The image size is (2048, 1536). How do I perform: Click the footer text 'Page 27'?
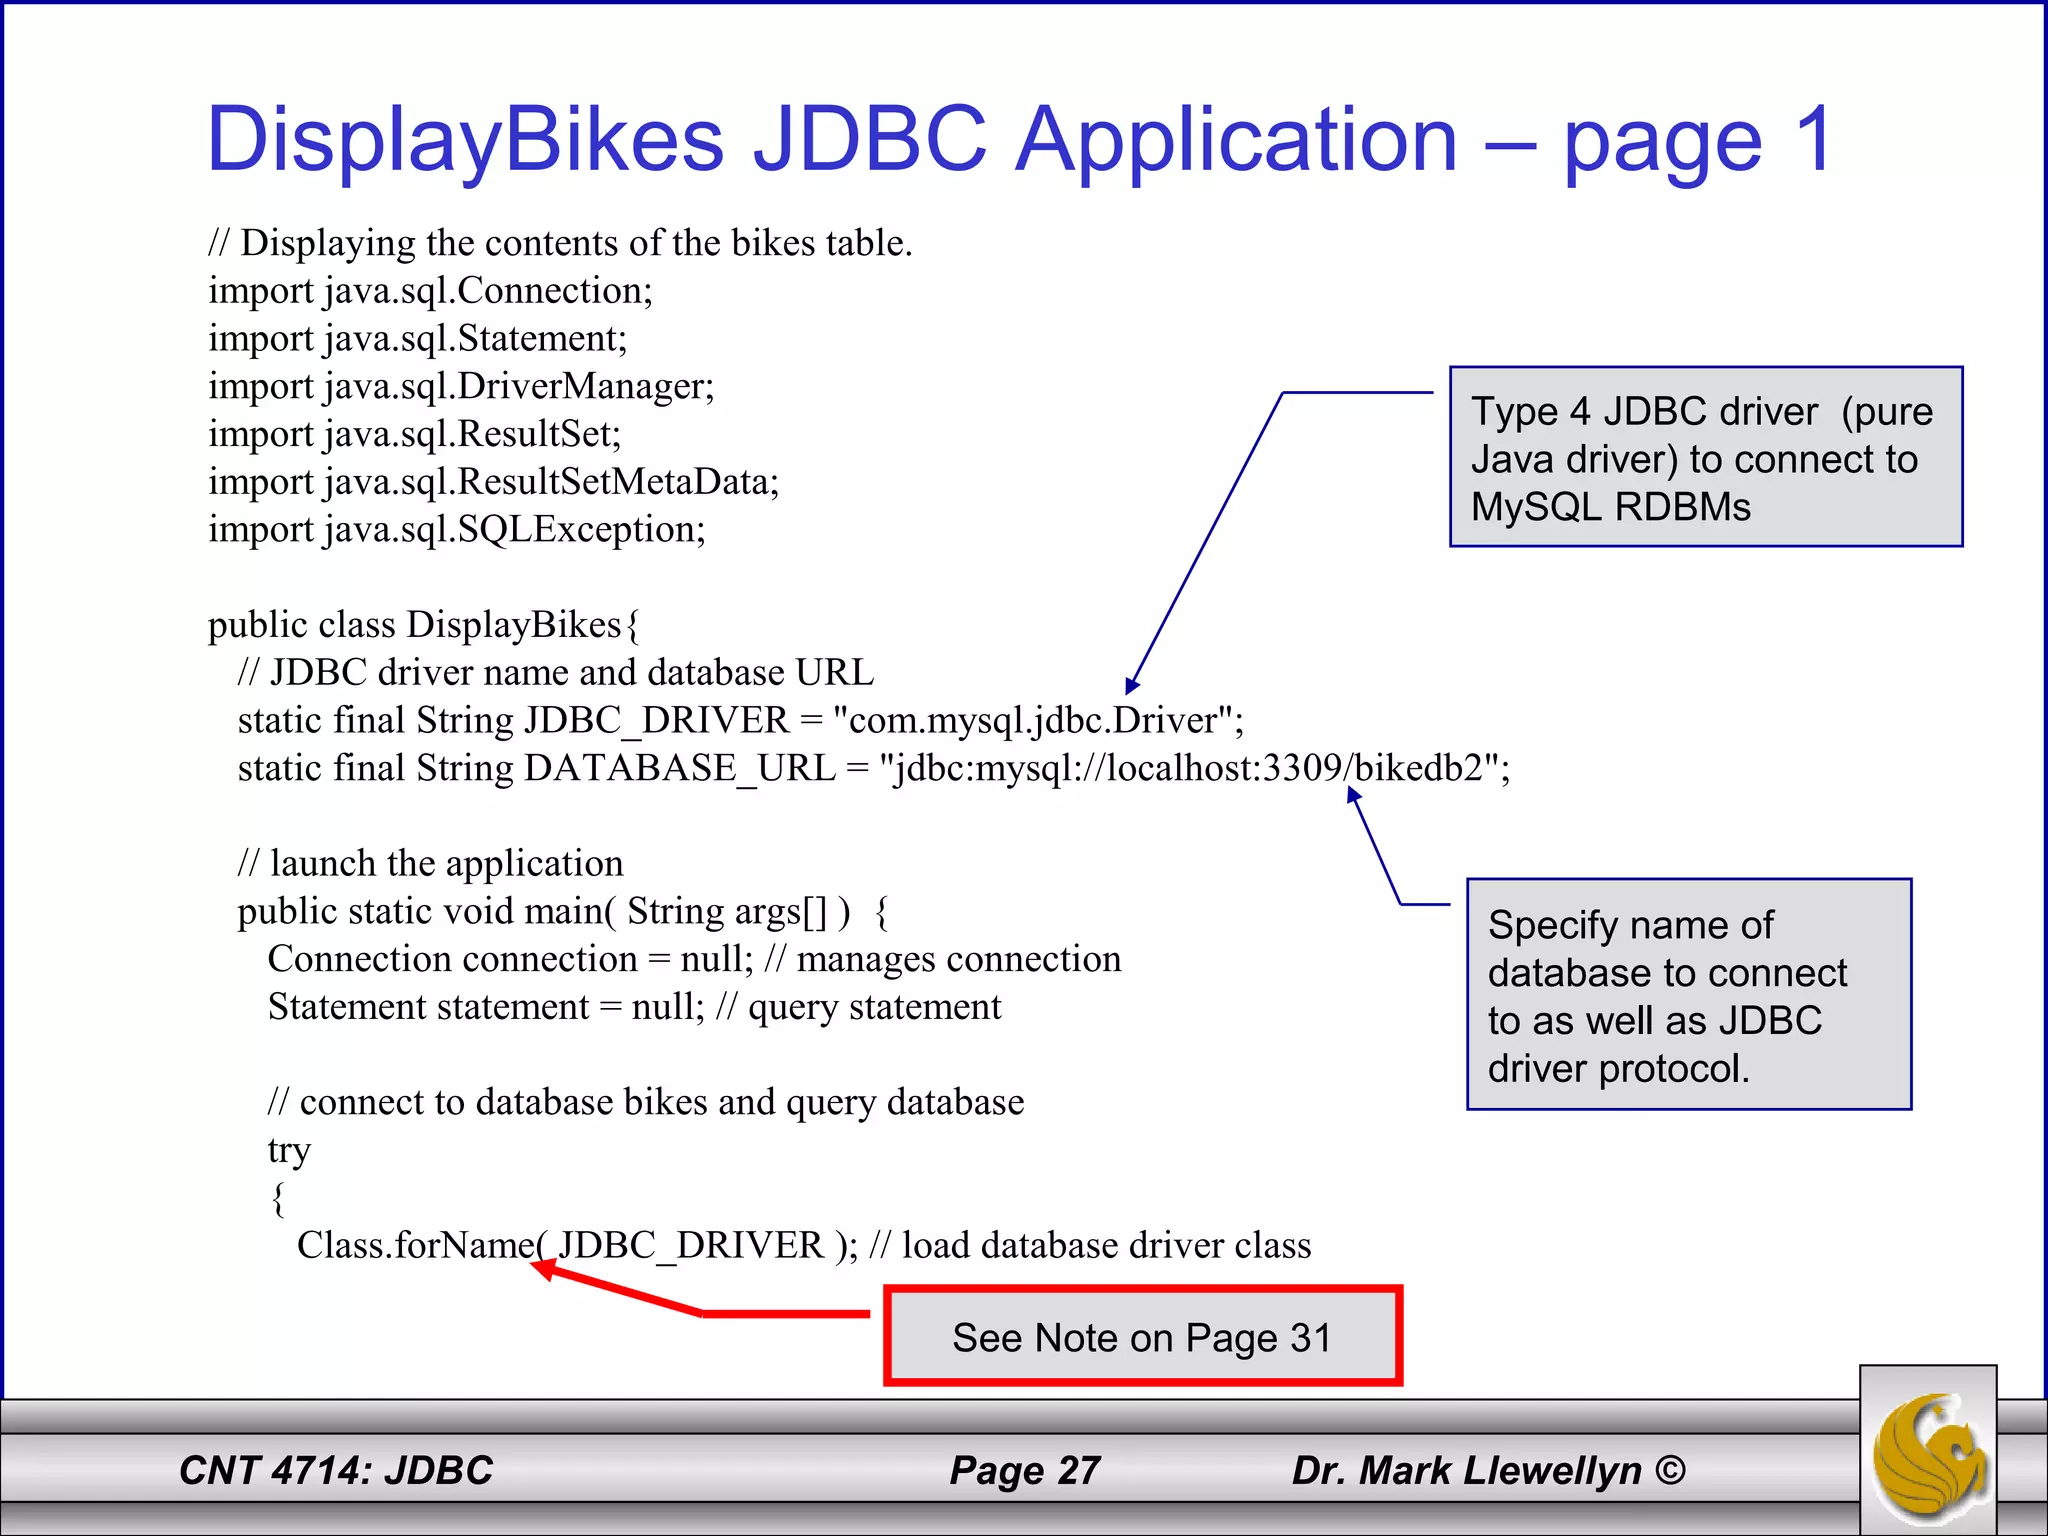click(1025, 1471)
